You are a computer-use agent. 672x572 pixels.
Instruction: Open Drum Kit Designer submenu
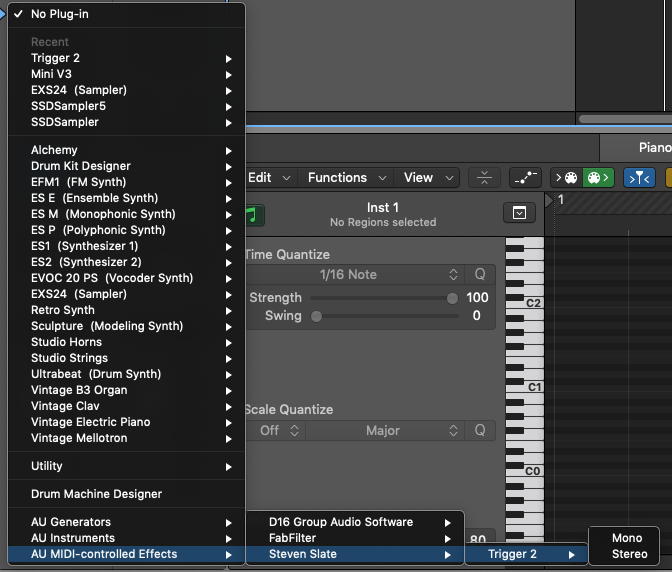tap(126, 166)
